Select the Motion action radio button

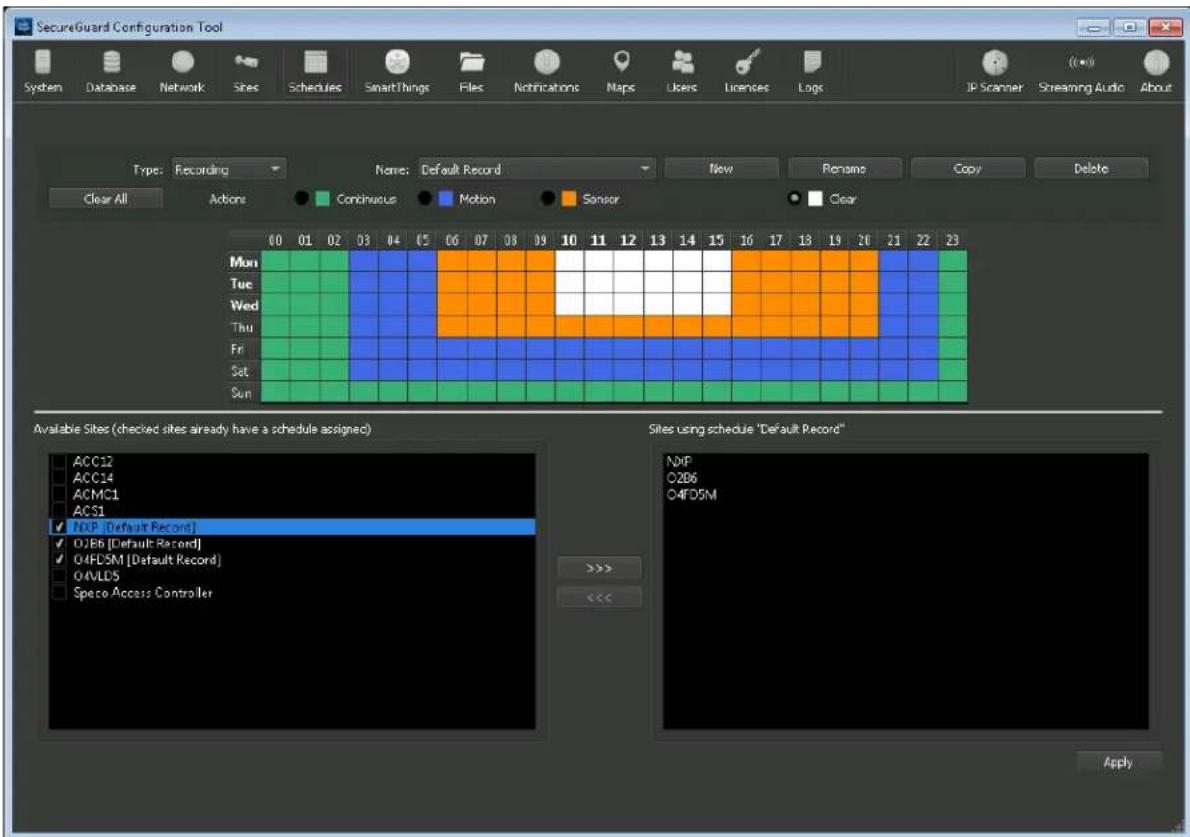pos(425,199)
